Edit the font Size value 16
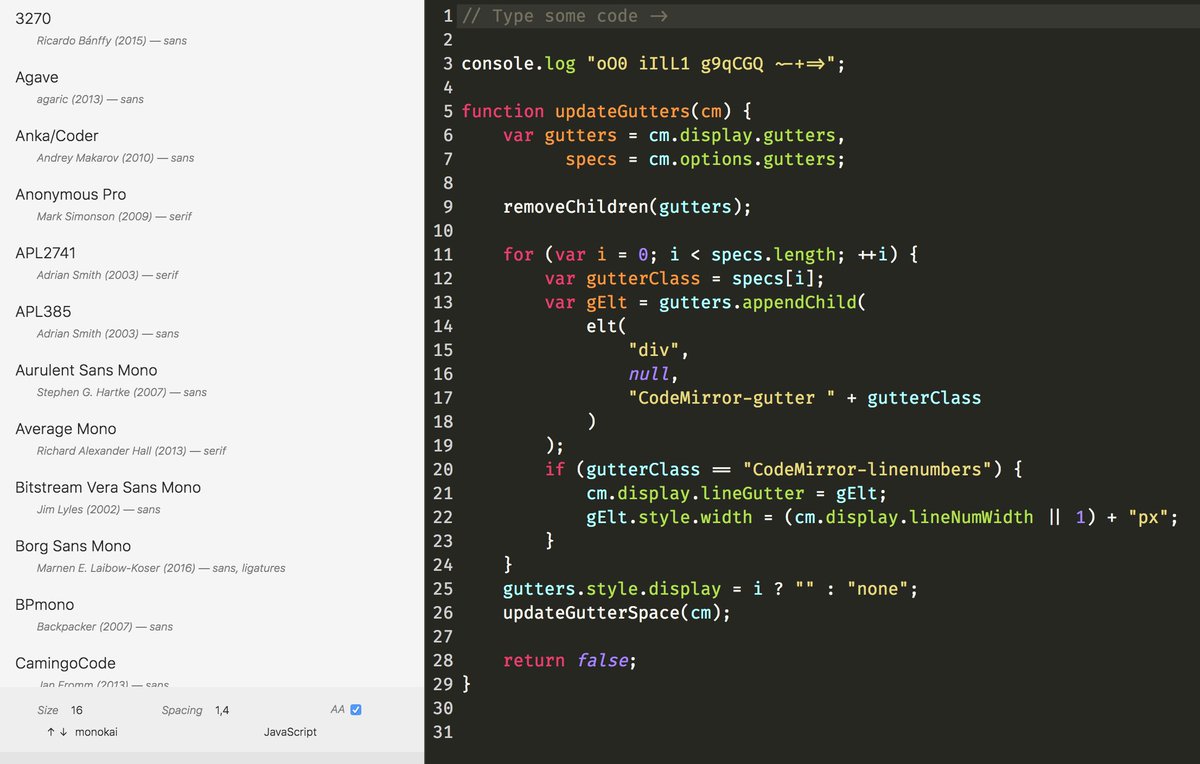This screenshot has height=764, width=1200. 77,710
